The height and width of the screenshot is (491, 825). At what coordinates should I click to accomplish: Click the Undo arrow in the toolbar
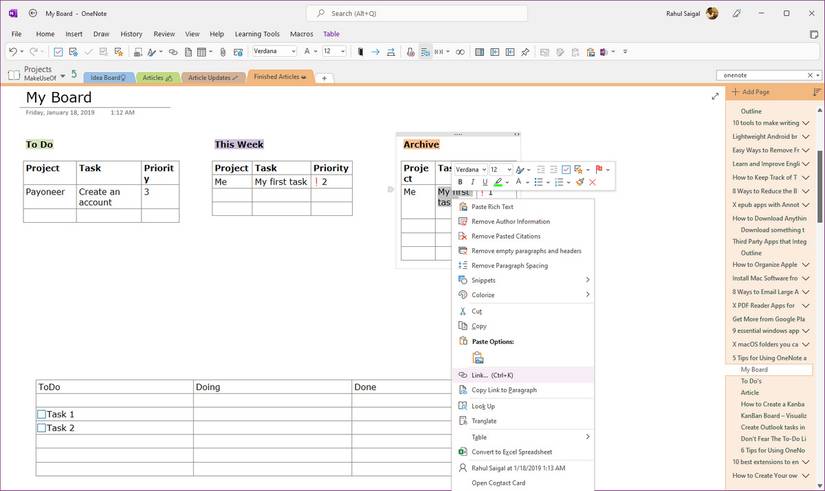pos(12,51)
